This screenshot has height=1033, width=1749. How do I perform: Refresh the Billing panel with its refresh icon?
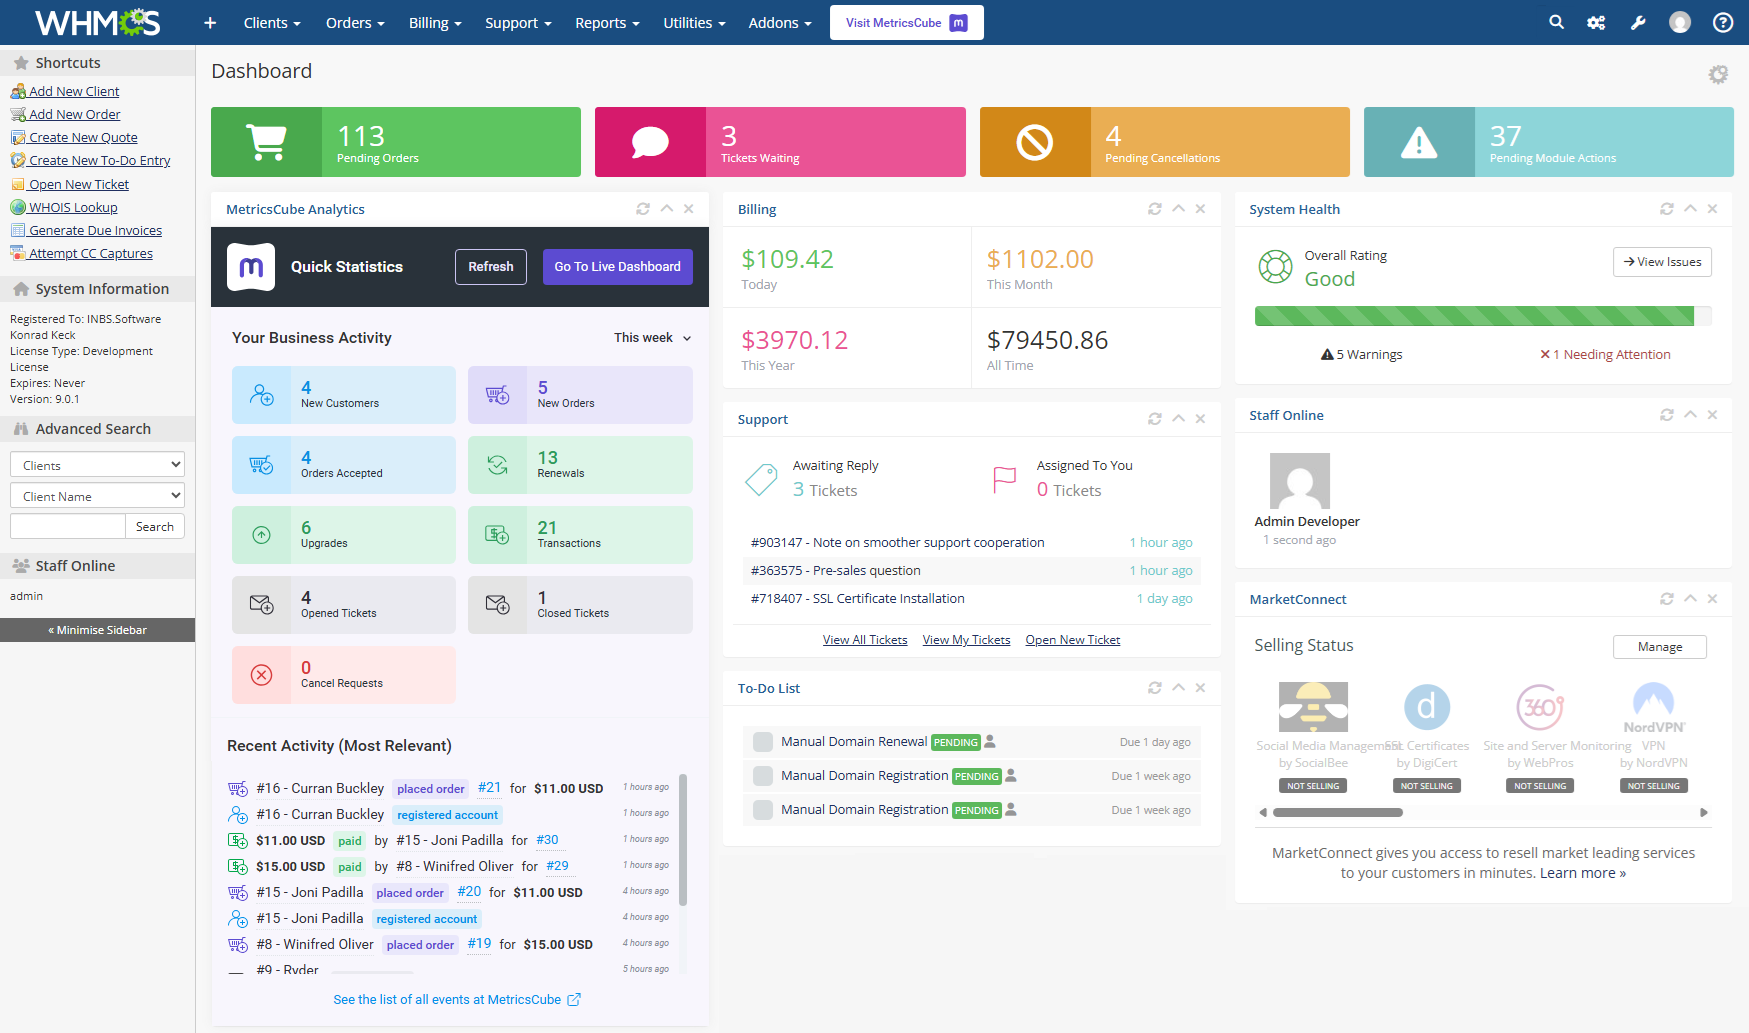[x=1155, y=209]
